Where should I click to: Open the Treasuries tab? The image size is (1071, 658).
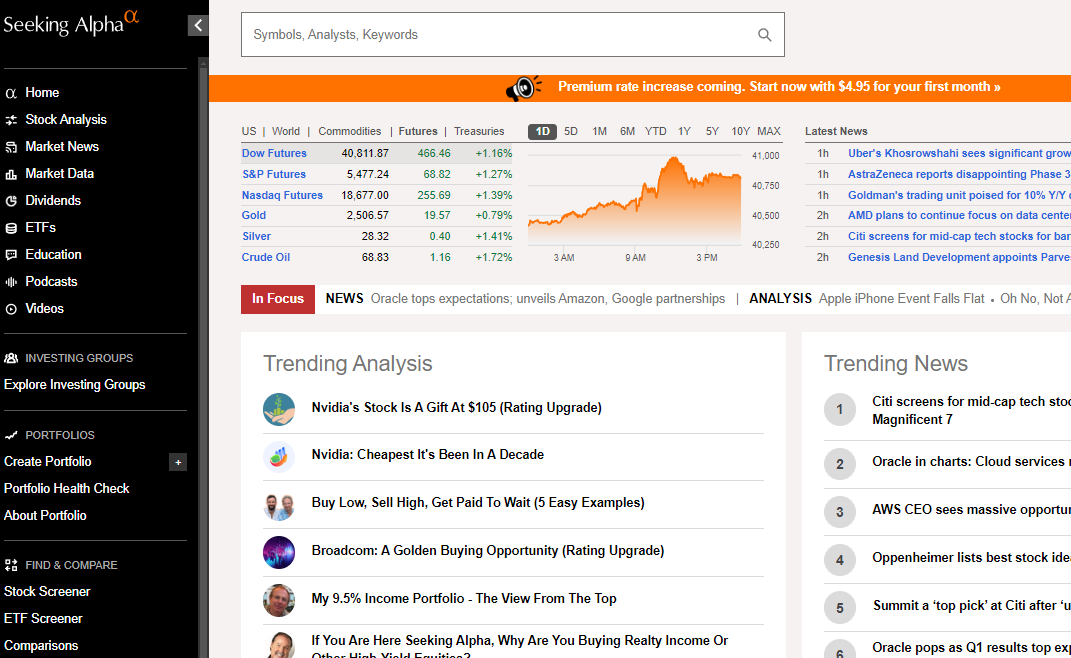479,131
